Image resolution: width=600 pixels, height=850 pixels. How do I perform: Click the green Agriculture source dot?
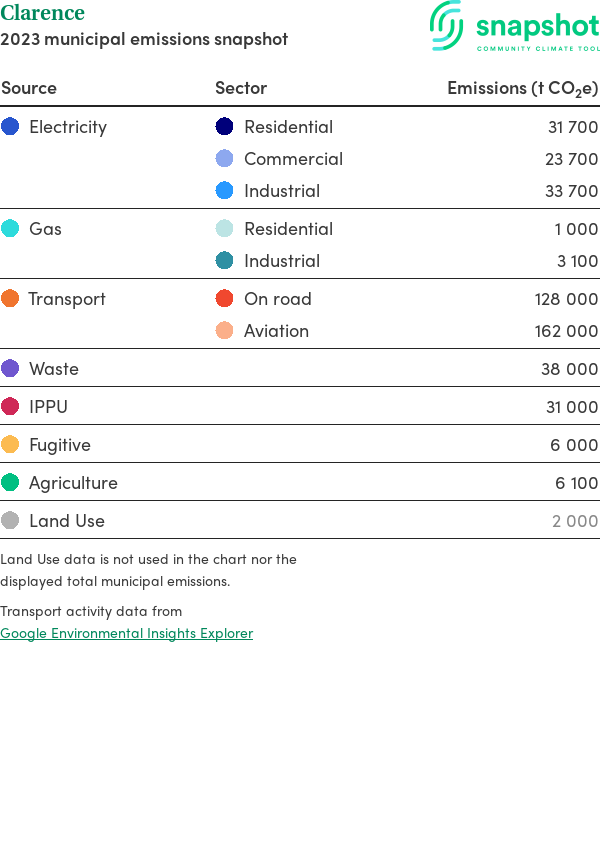[x=10, y=482]
